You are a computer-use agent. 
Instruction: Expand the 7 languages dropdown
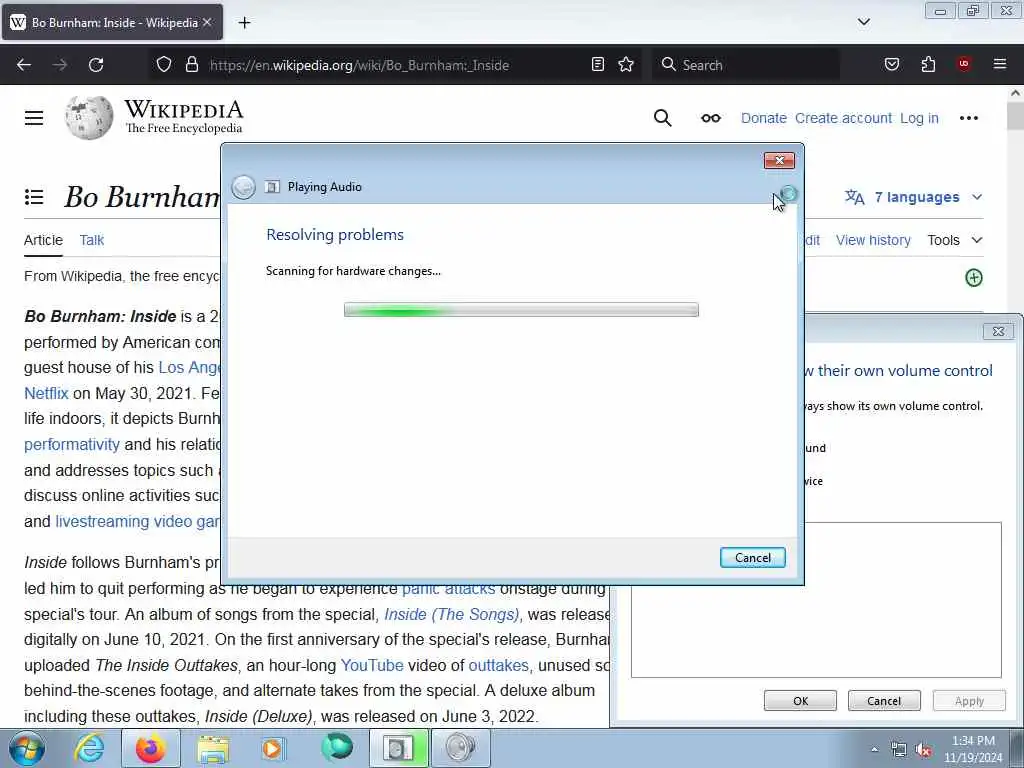coord(914,197)
